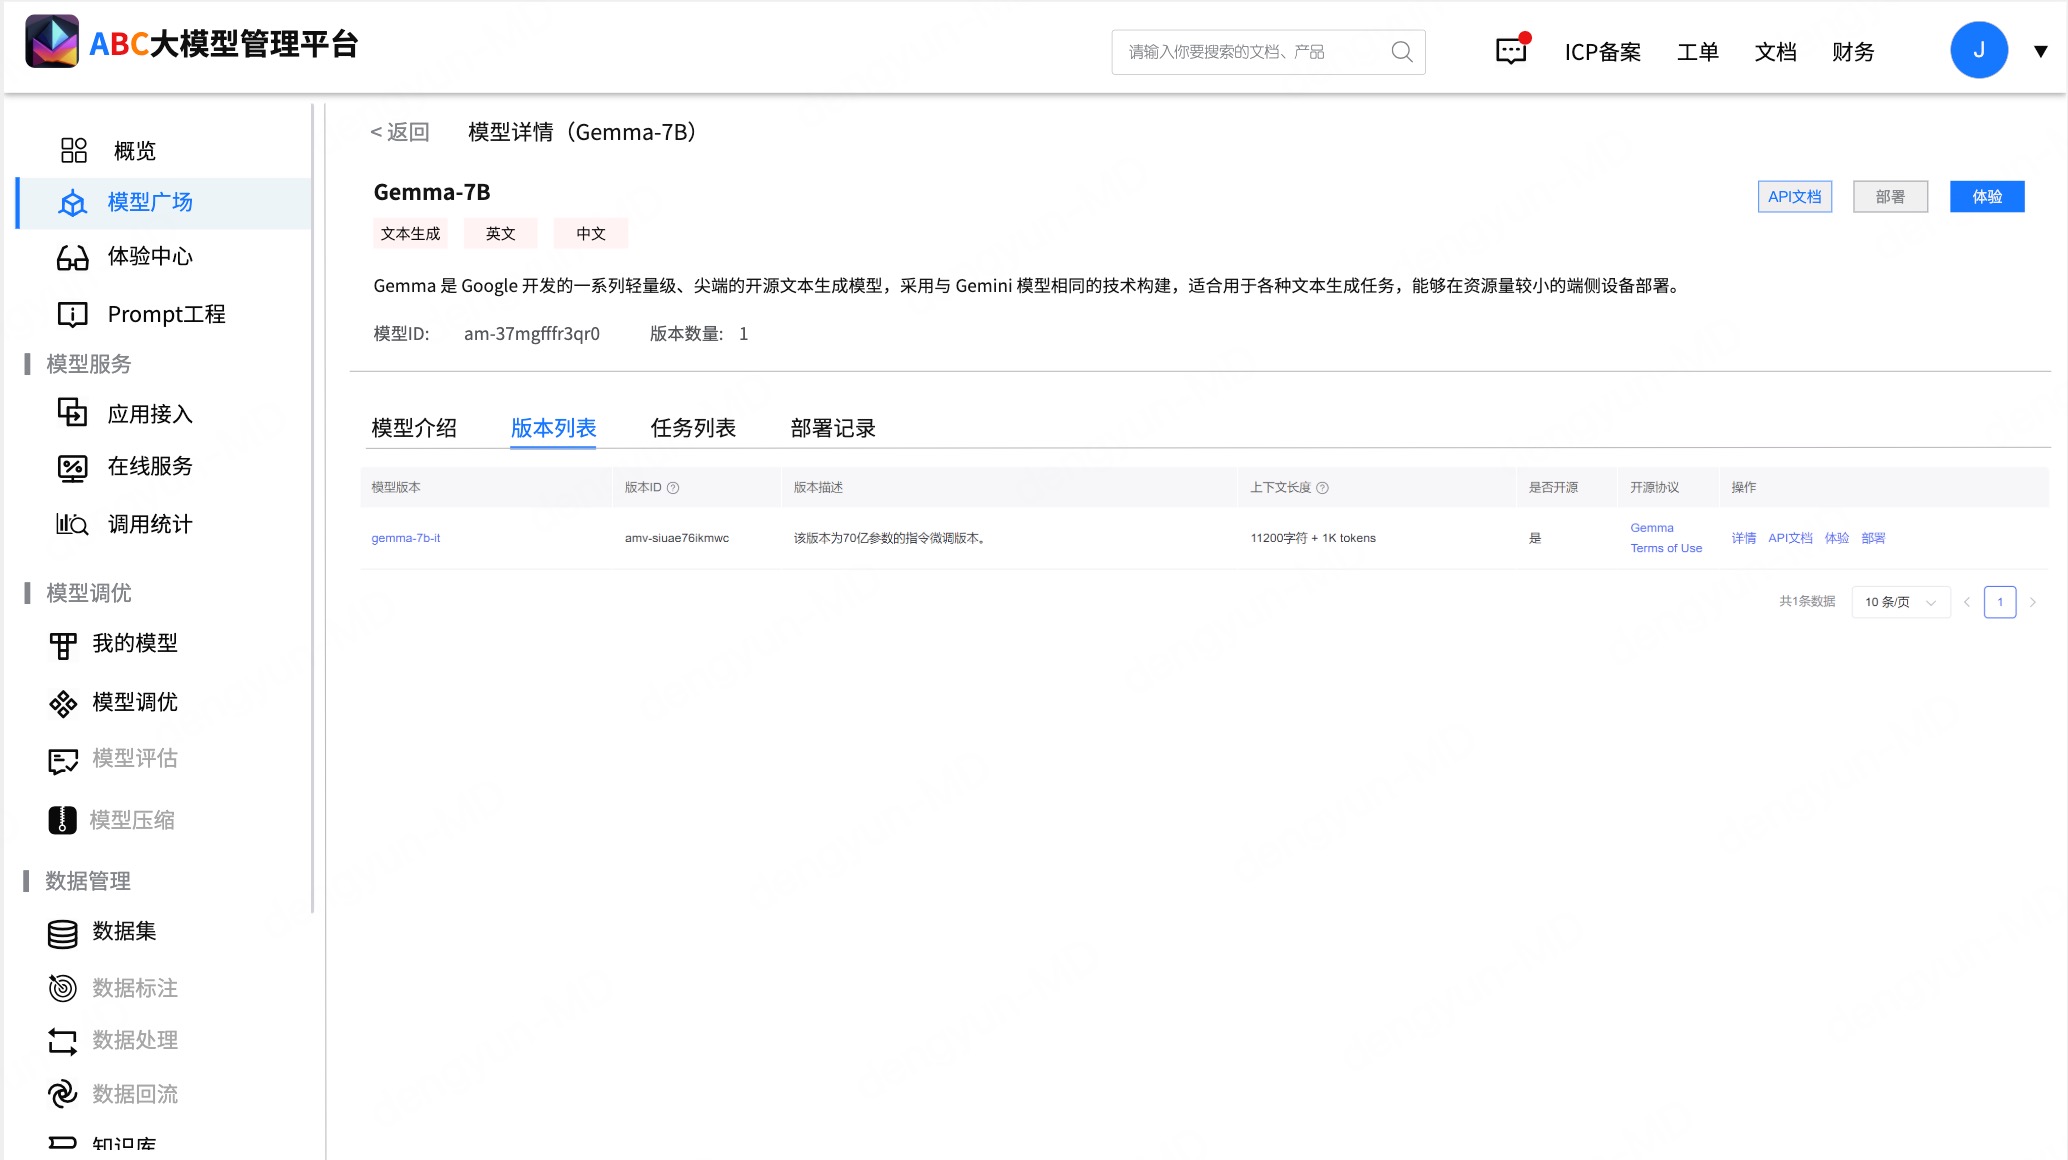Click the version ID amv-siuae76ikmwc
Viewport: 2068px width, 1160px height.
point(677,538)
